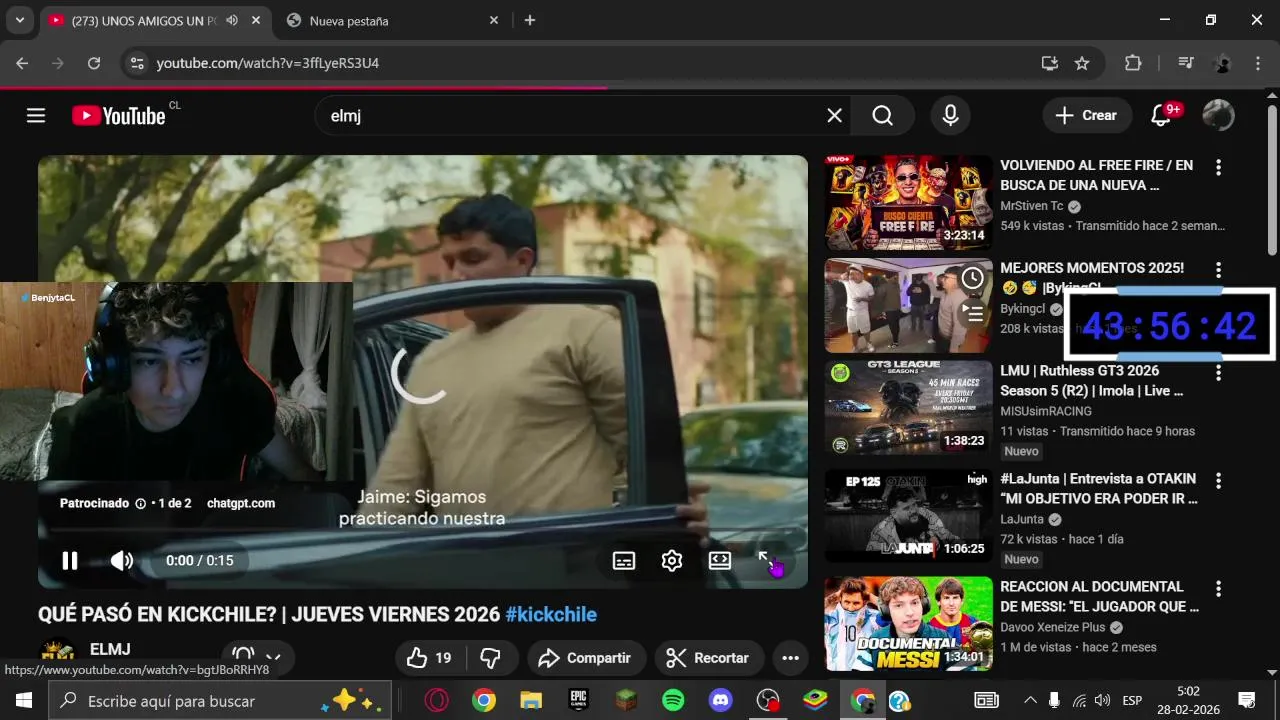Open the DOCUMENTAL MESSI thumbnail

[908, 624]
